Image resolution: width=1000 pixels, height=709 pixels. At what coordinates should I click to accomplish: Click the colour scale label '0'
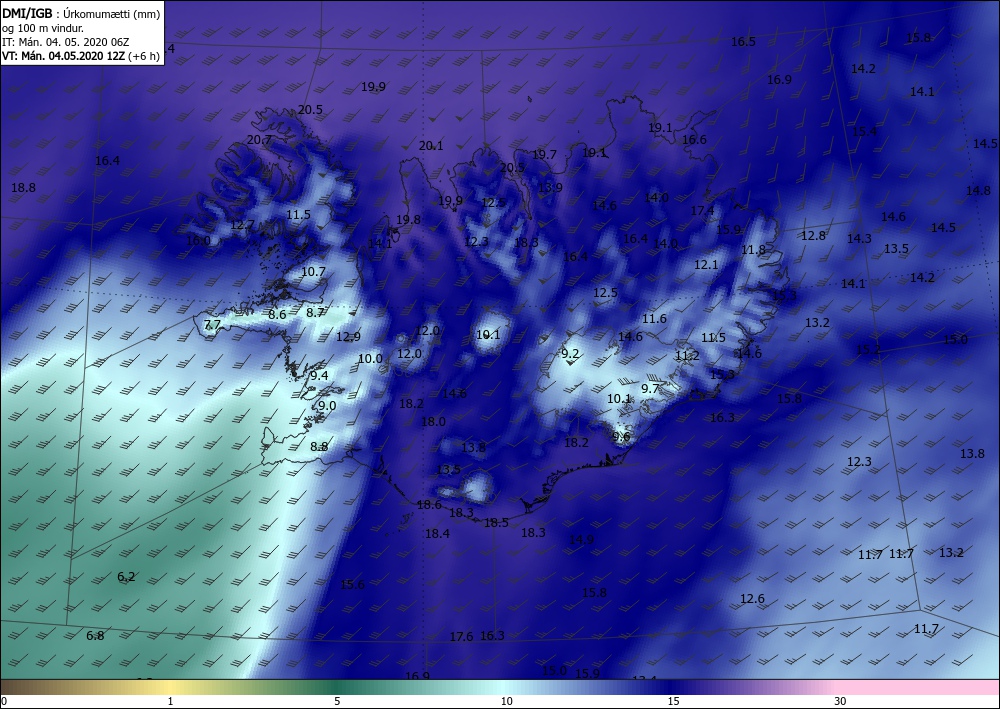[x=4, y=702]
